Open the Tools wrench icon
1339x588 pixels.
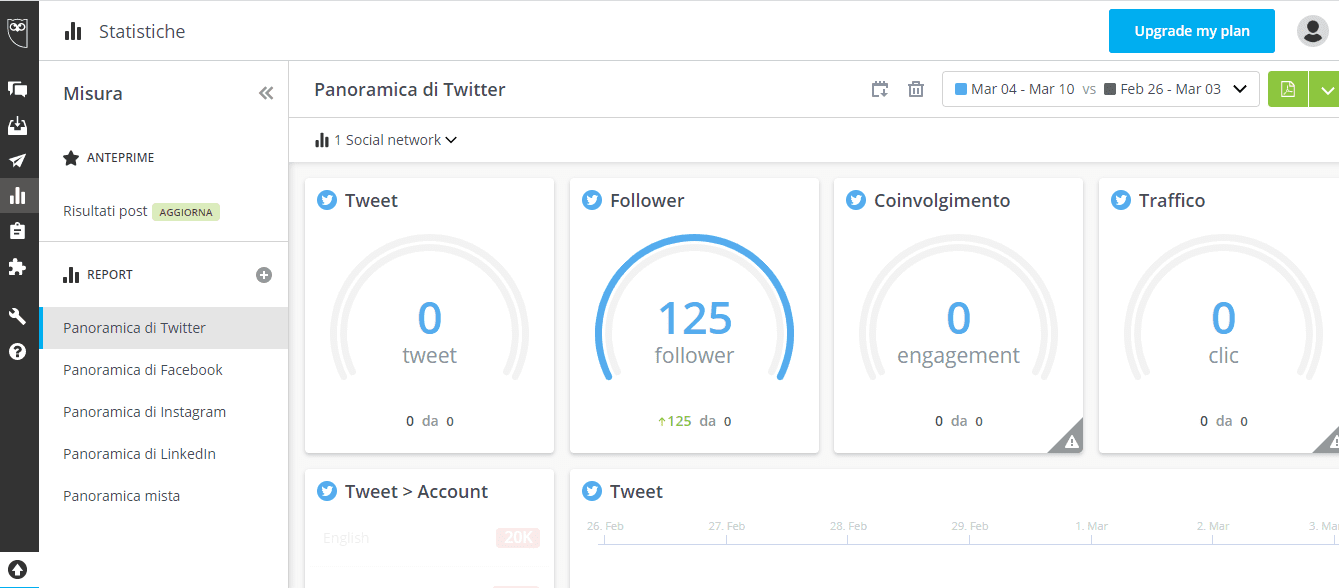(x=17, y=316)
